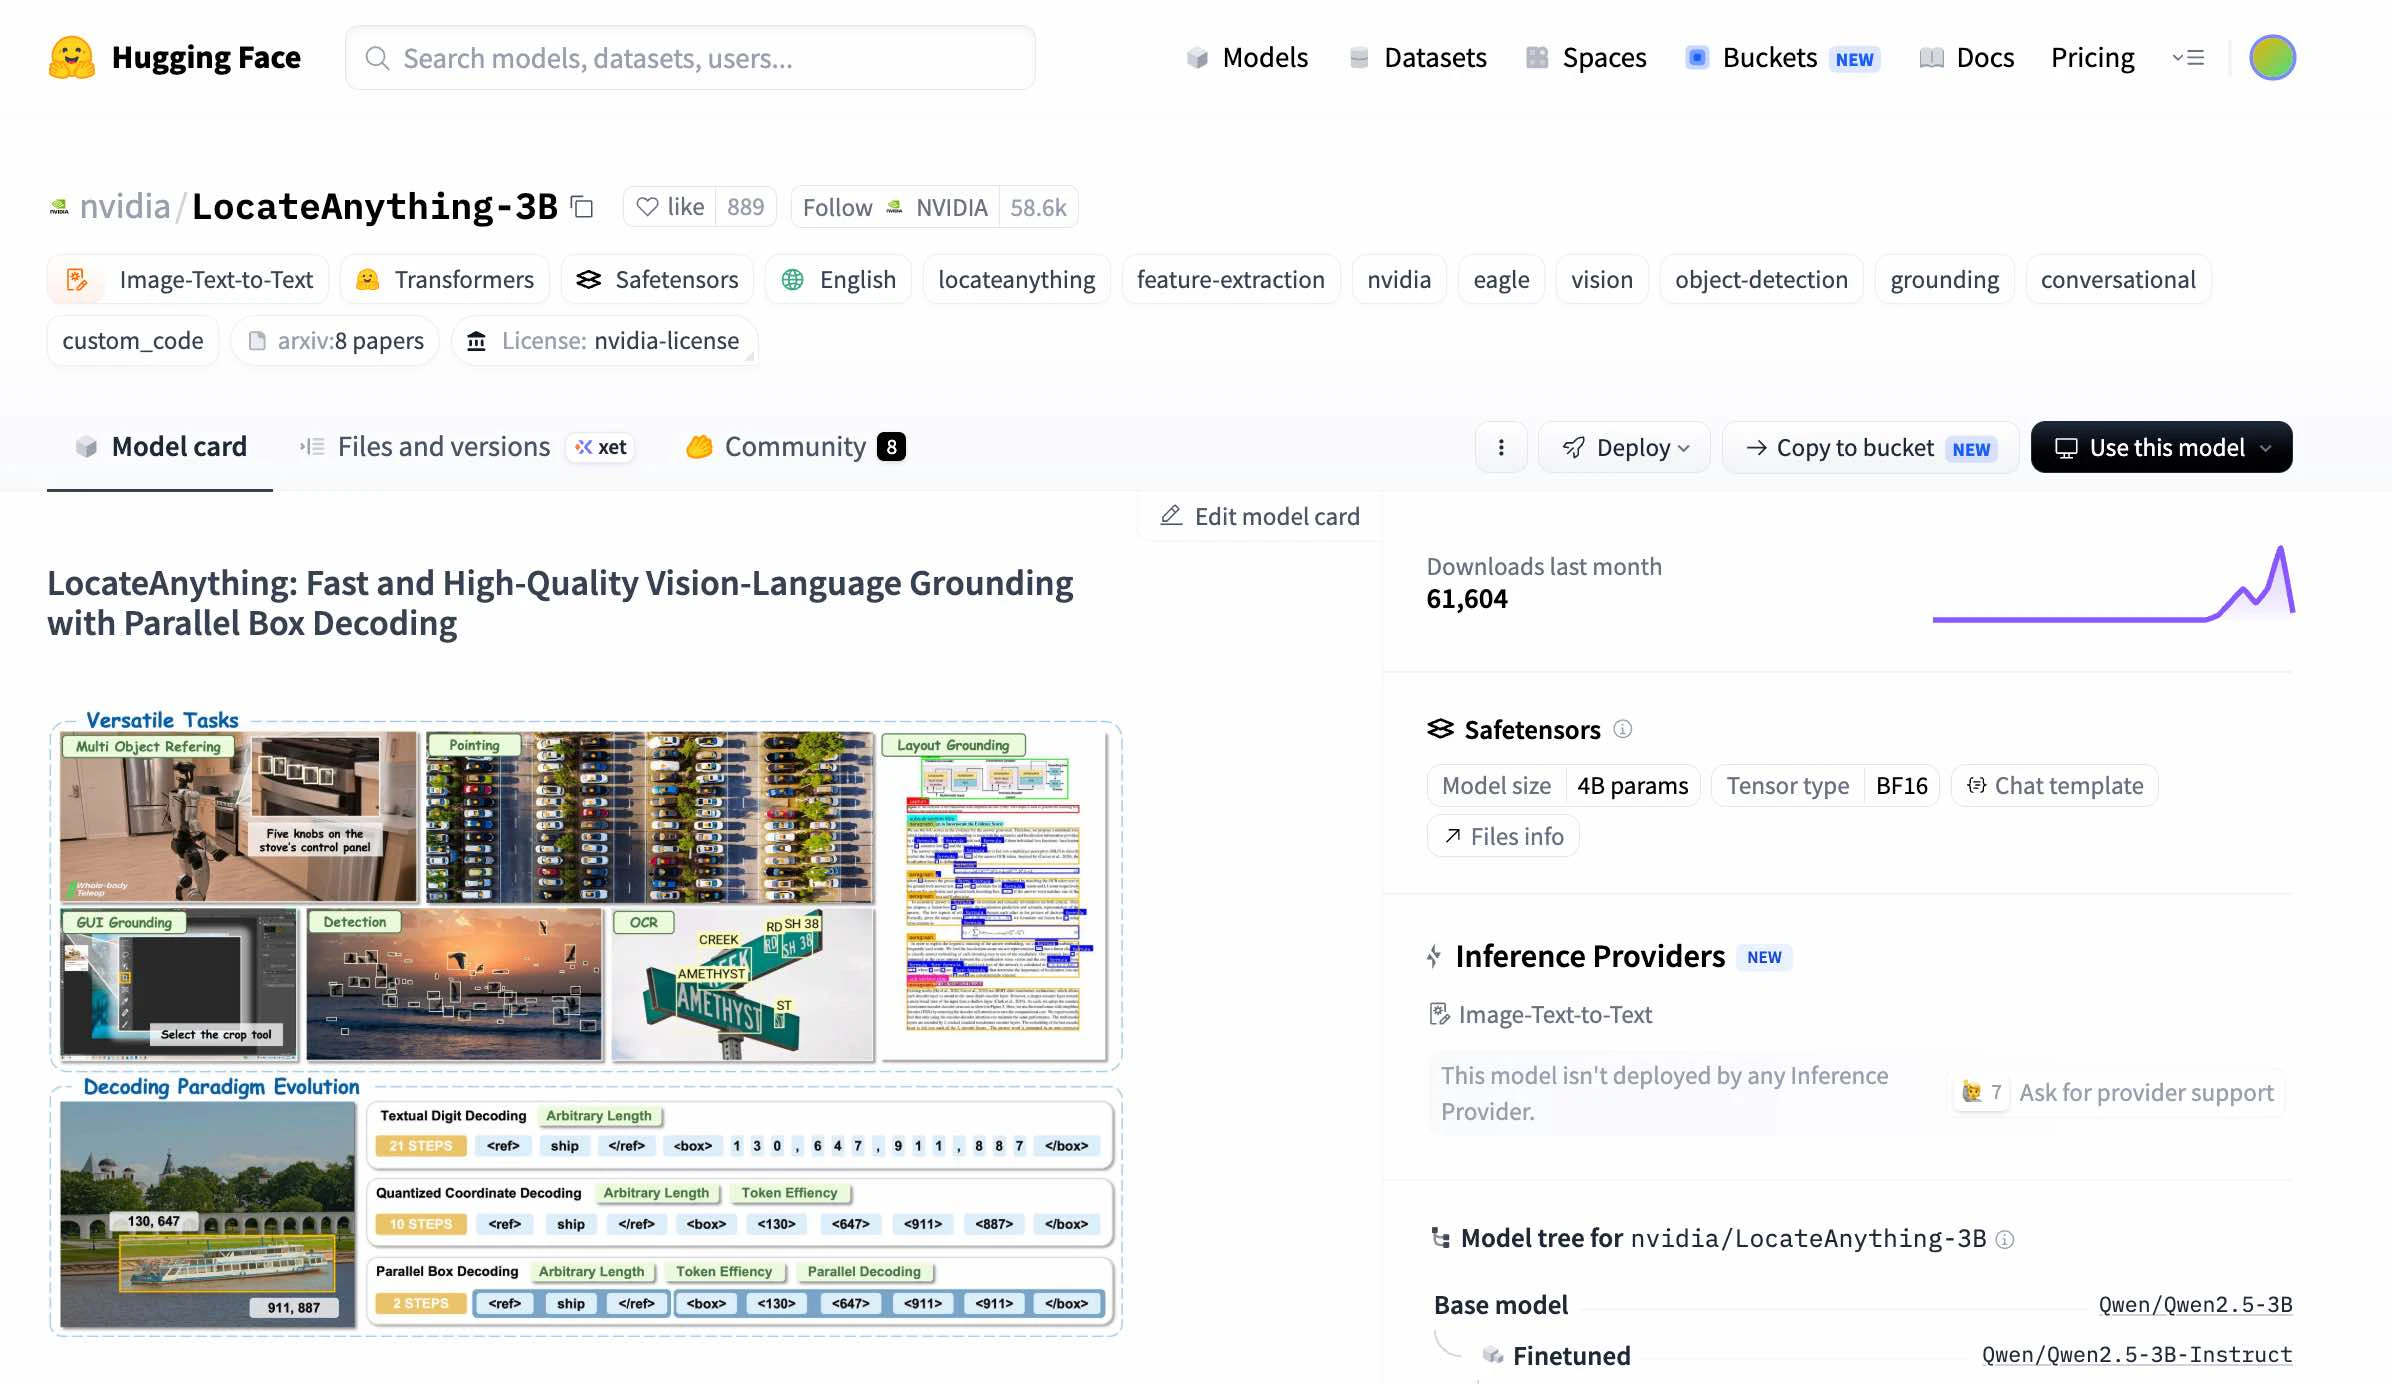
Task: Open Qwen/Qwen2.5-3B-Instruct finetuned link
Action: coord(2137,1355)
